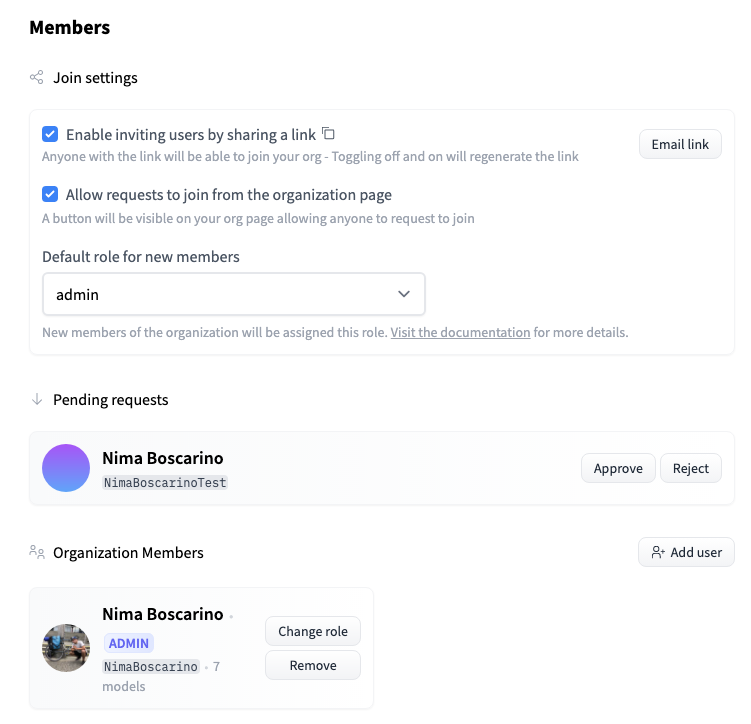Approve Nima Boscarino's pending join request

[618, 468]
